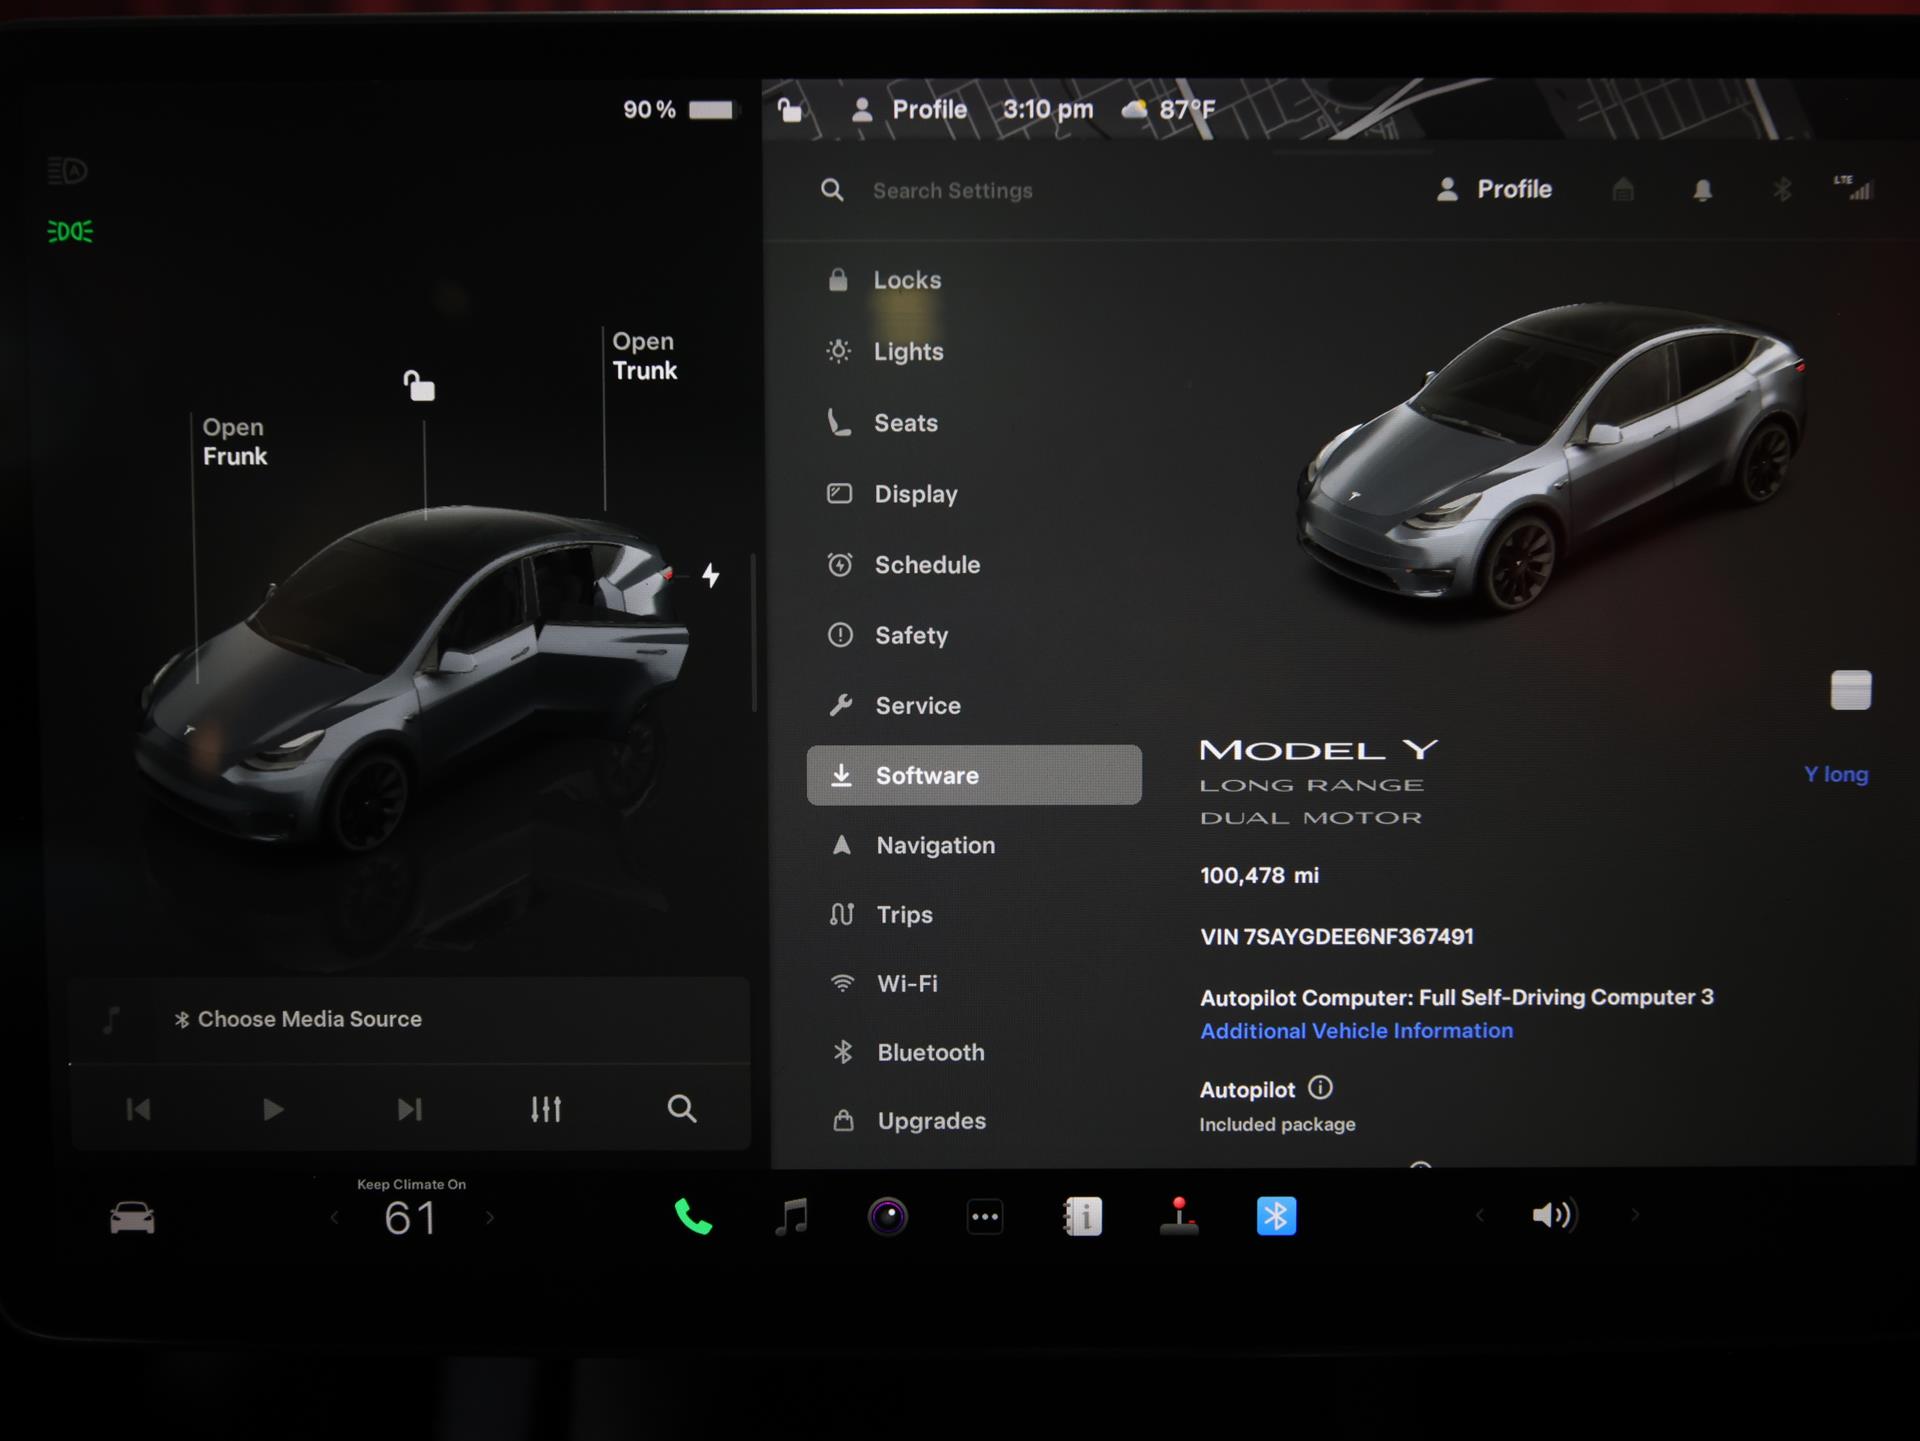Open the music app in the dock
Image resolution: width=1920 pixels, height=1441 pixels.
click(x=791, y=1217)
